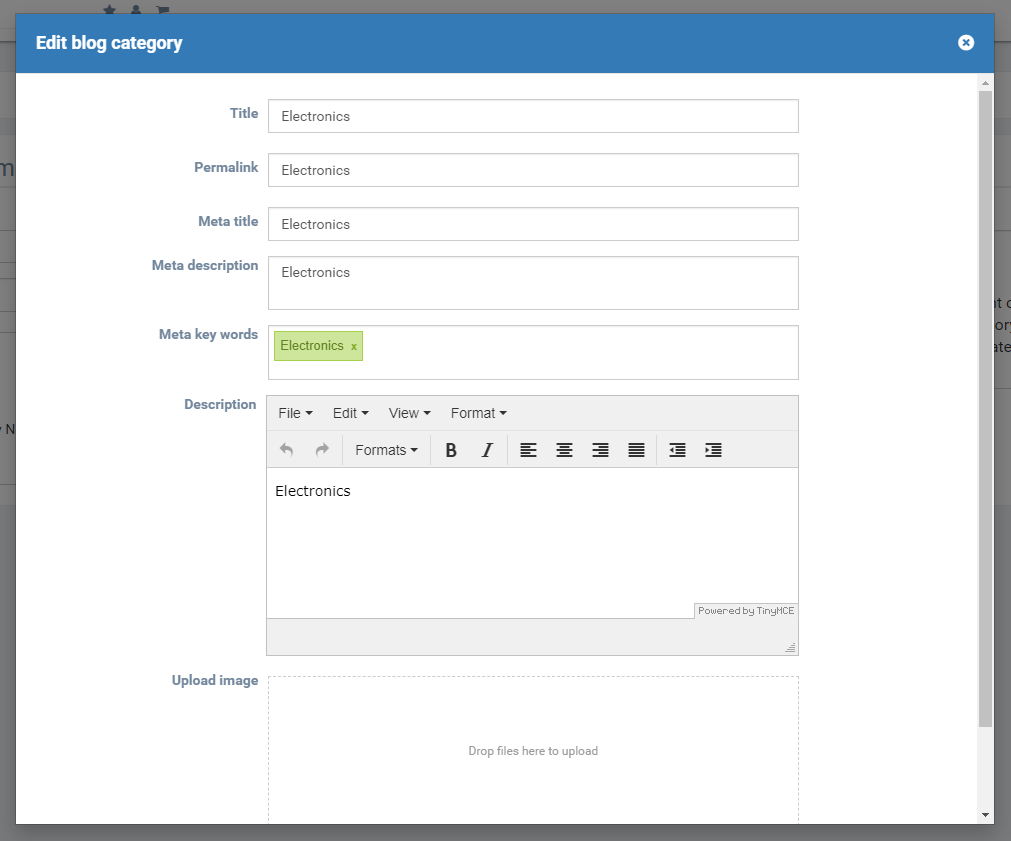Align description text right
The image size is (1011, 841).
click(x=600, y=450)
